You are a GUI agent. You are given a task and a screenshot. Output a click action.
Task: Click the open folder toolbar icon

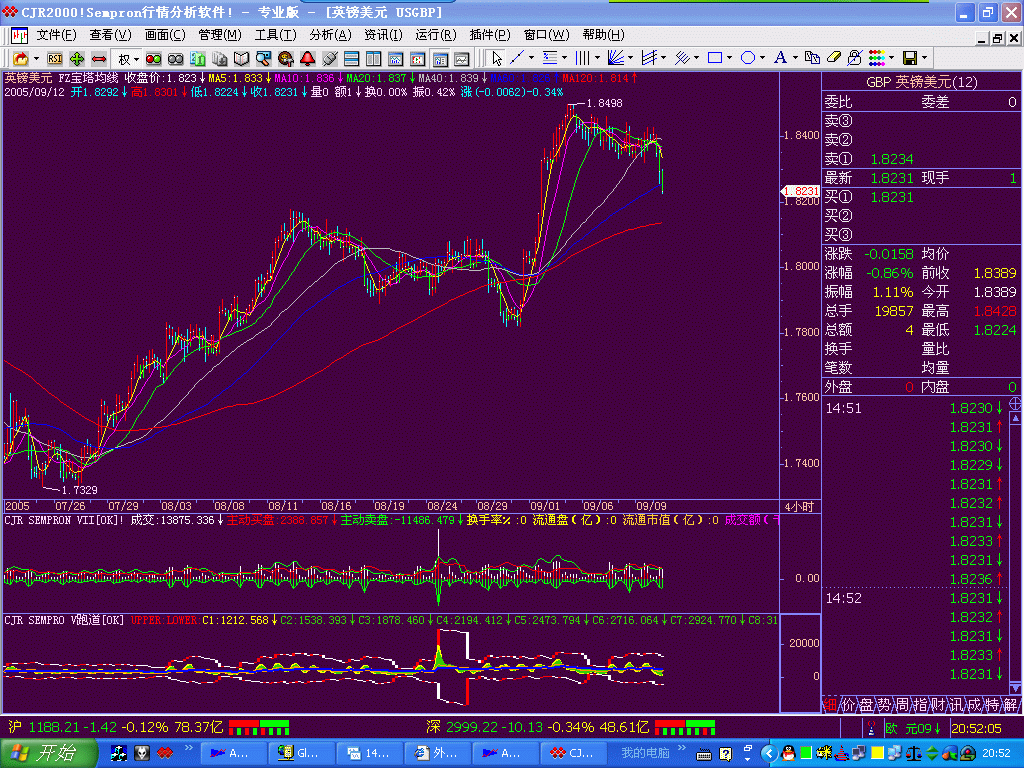pyautogui.click(x=21, y=59)
